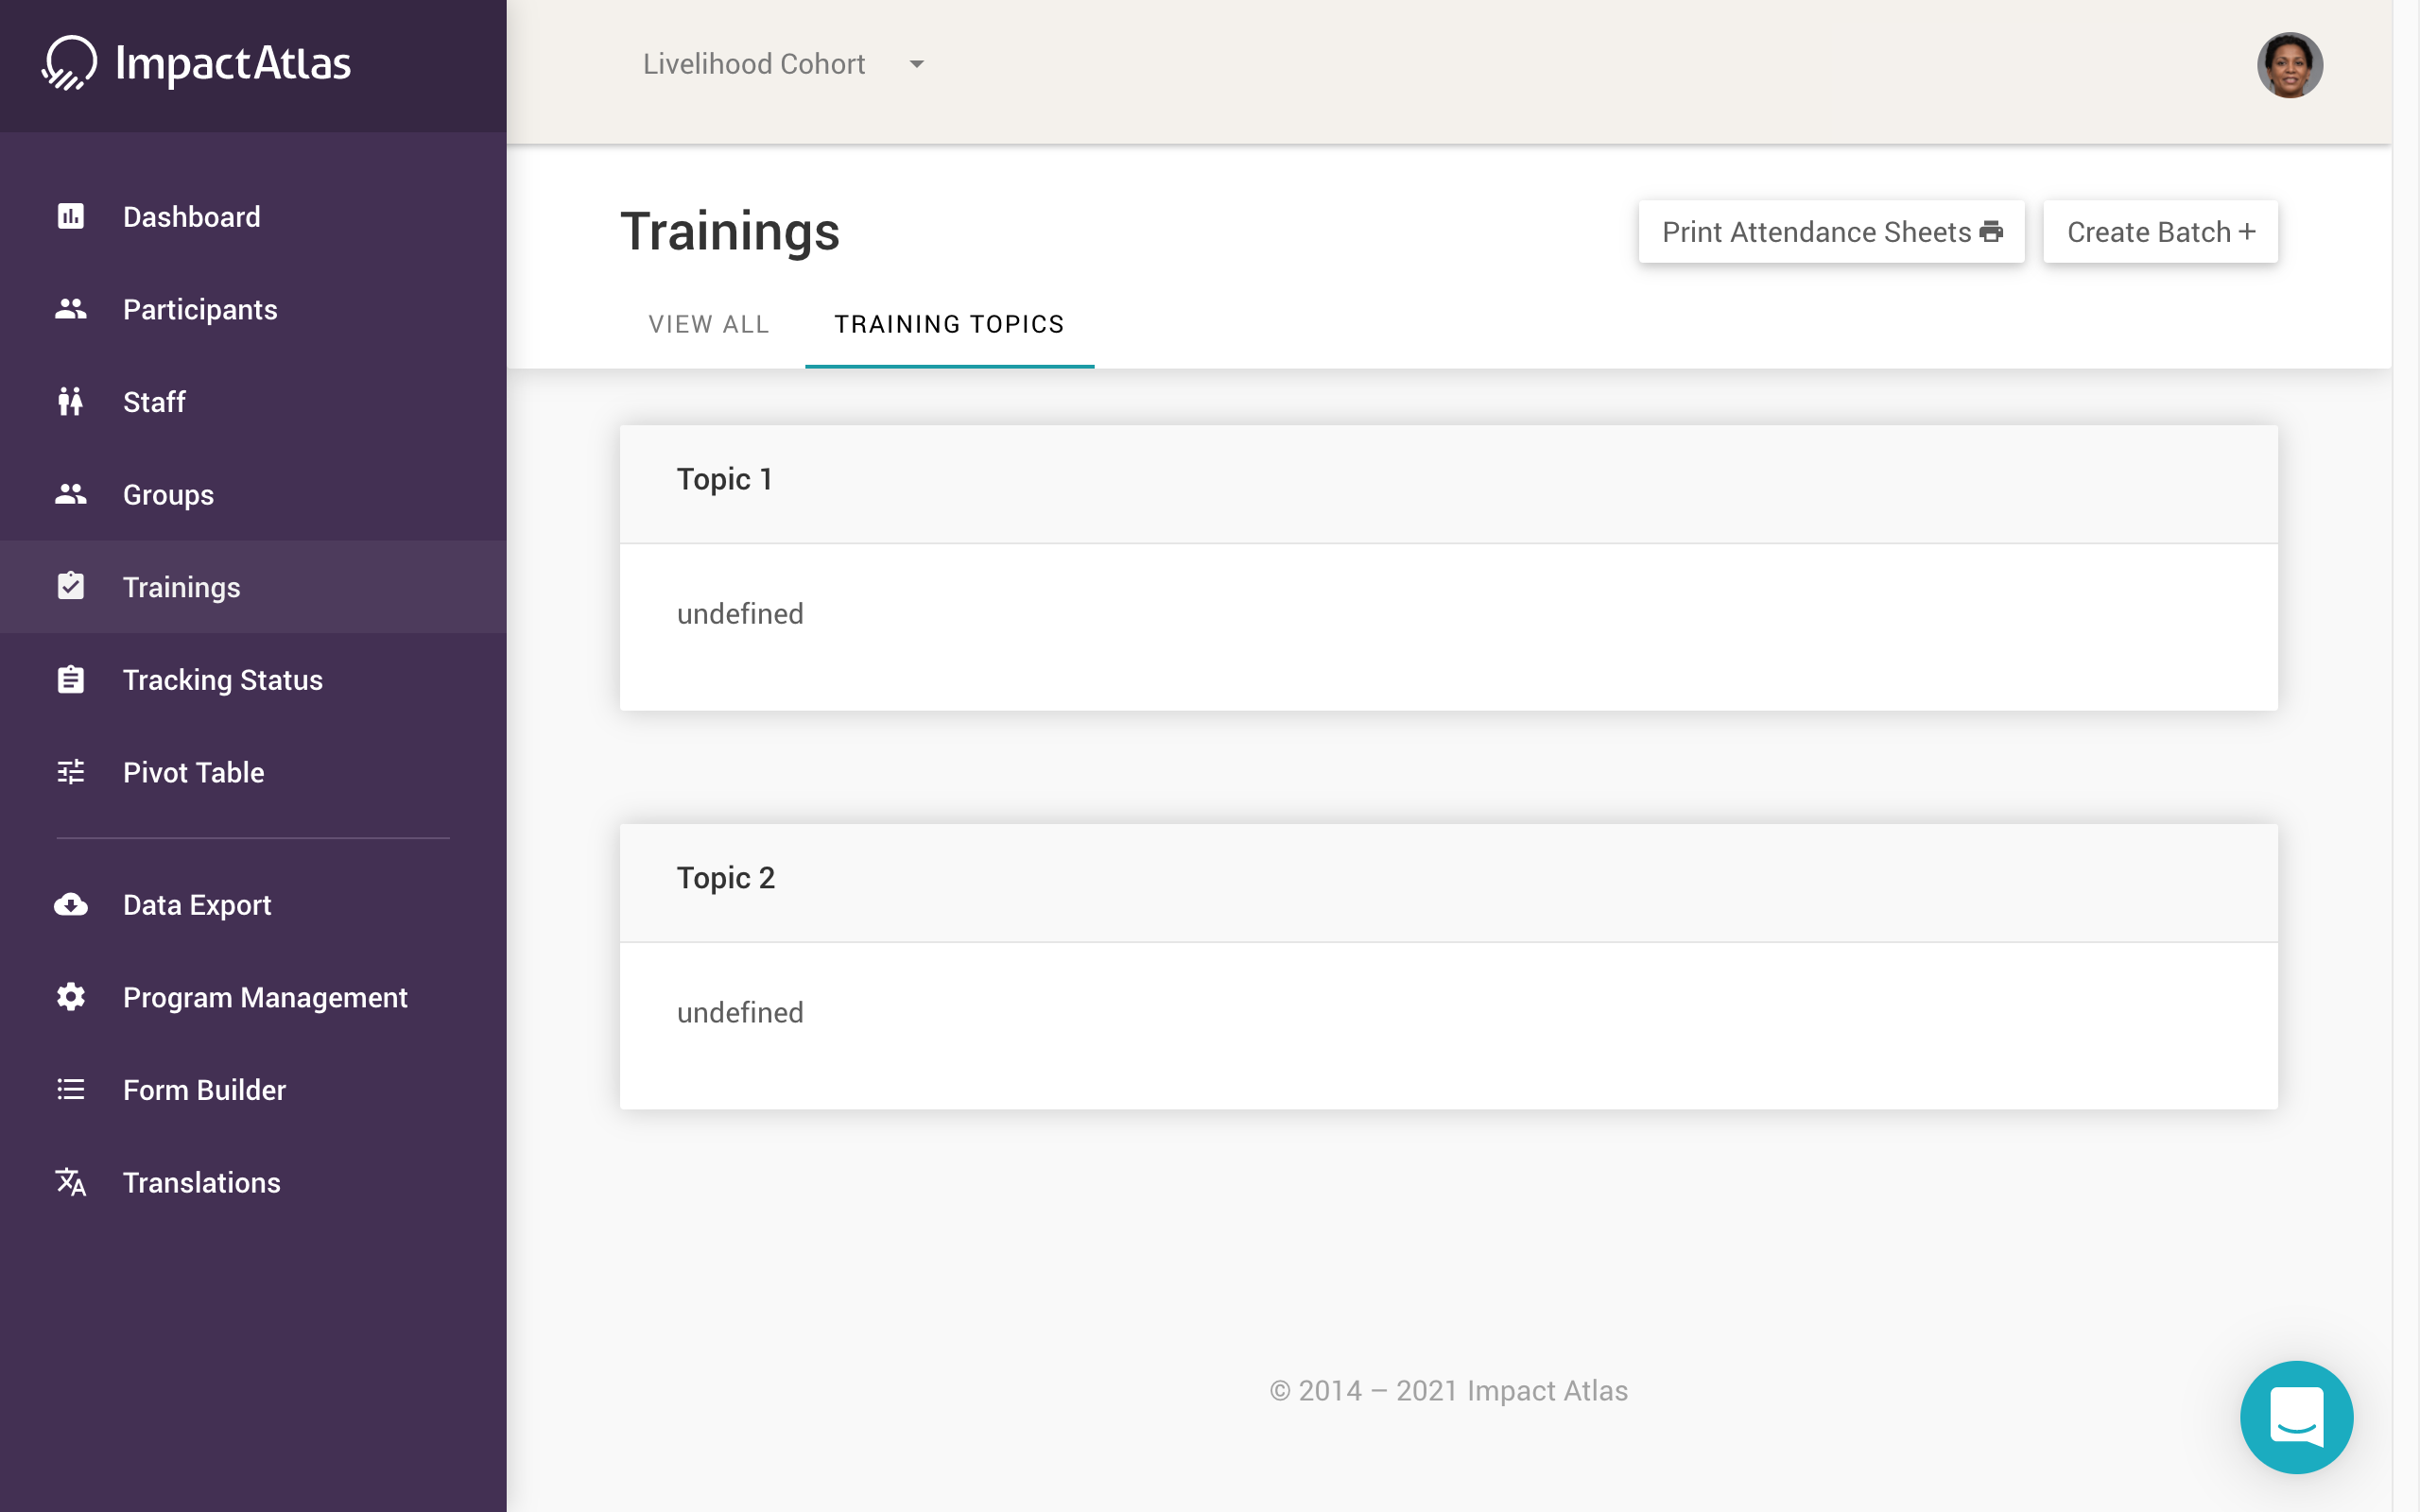Open the Livelihood Cohort program selector
Image resolution: width=2420 pixels, height=1512 pixels.
pyautogui.click(x=754, y=64)
